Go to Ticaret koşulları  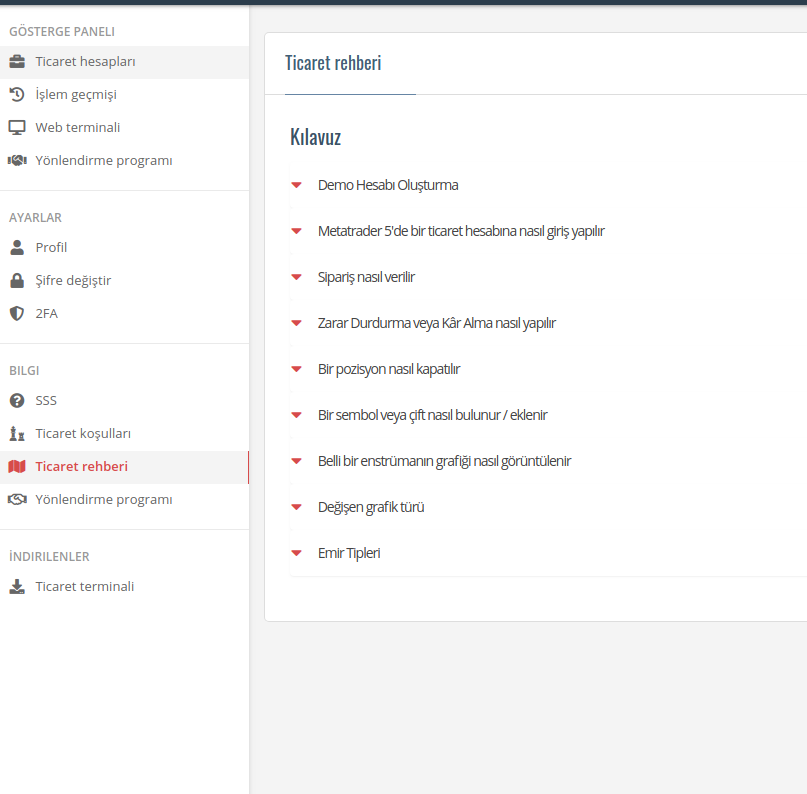tap(125, 433)
